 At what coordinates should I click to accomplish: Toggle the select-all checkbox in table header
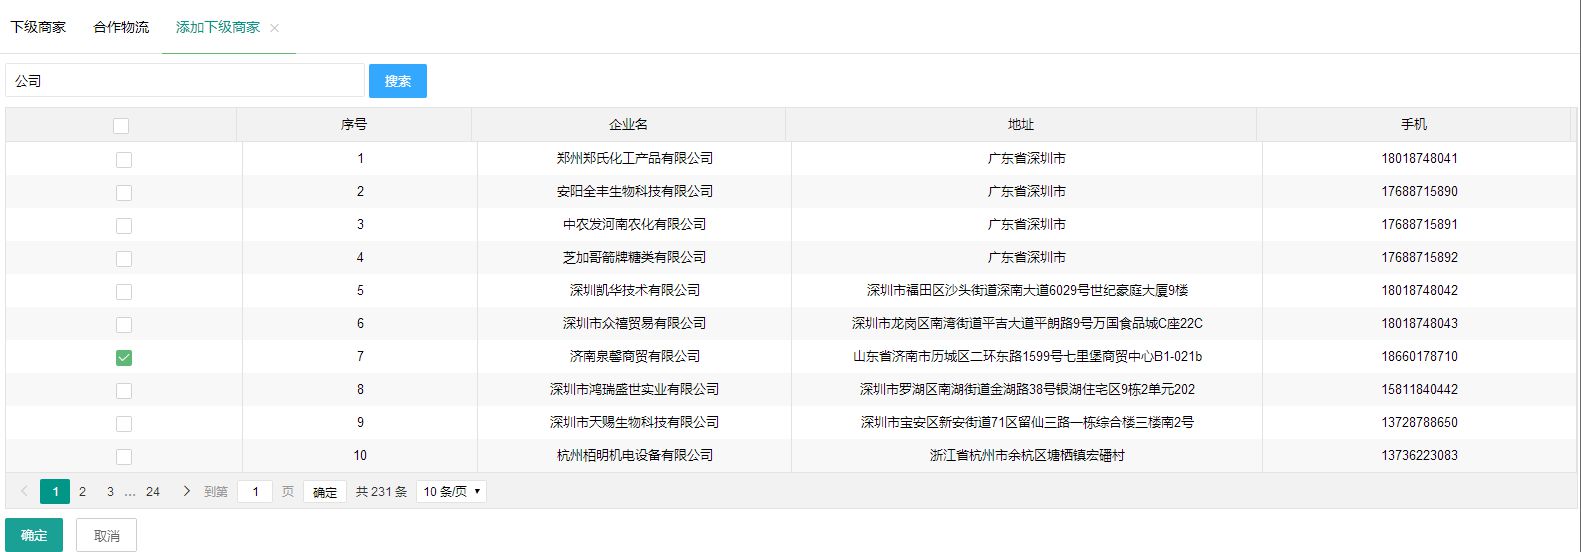pos(121,125)
